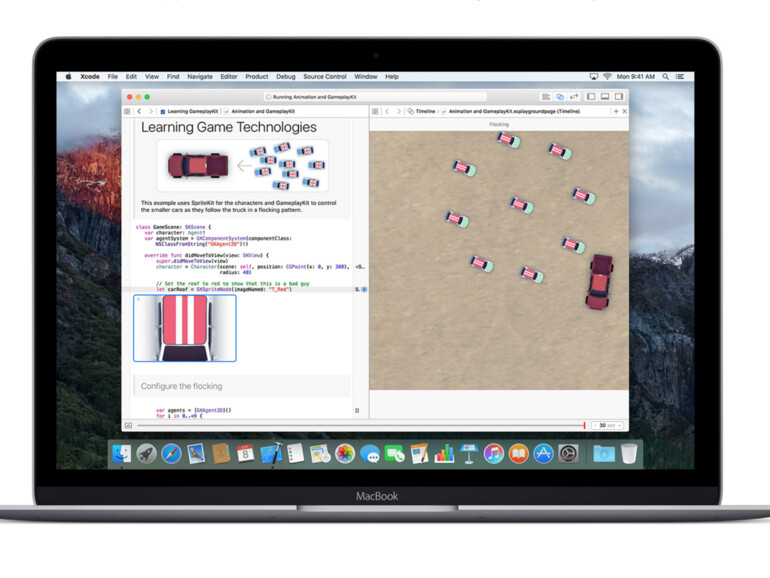Open the Source Control menu
The height and width of the screenshot is (578, 770).
point(325,77)
